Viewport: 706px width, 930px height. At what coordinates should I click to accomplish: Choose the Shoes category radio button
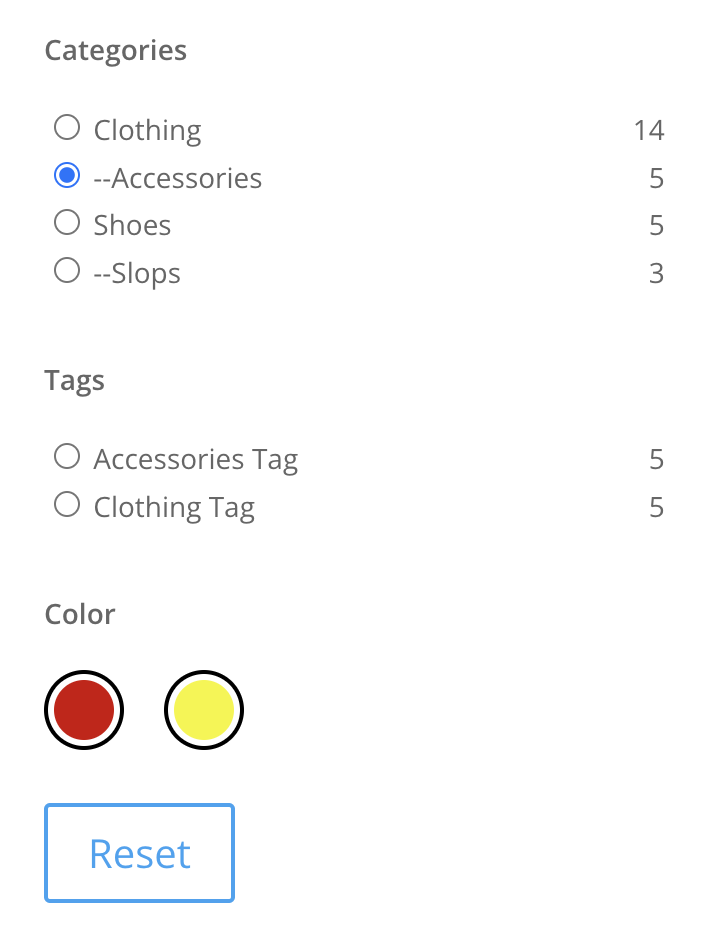(67, 223)
